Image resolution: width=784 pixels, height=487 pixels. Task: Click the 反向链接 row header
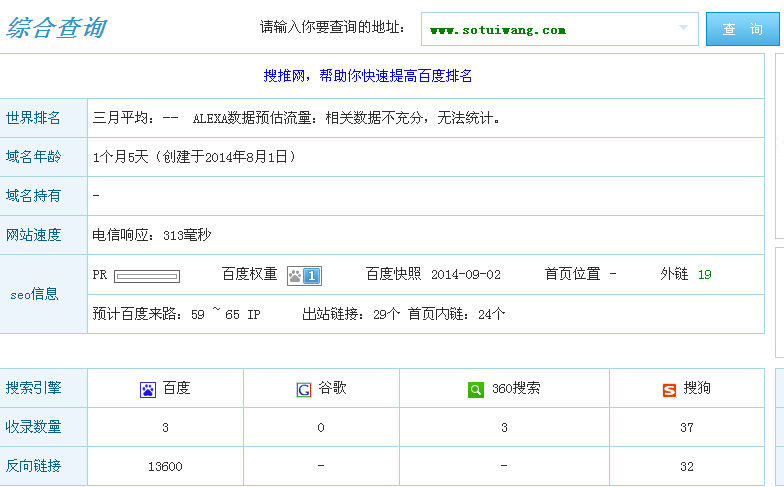click(33, 466)
